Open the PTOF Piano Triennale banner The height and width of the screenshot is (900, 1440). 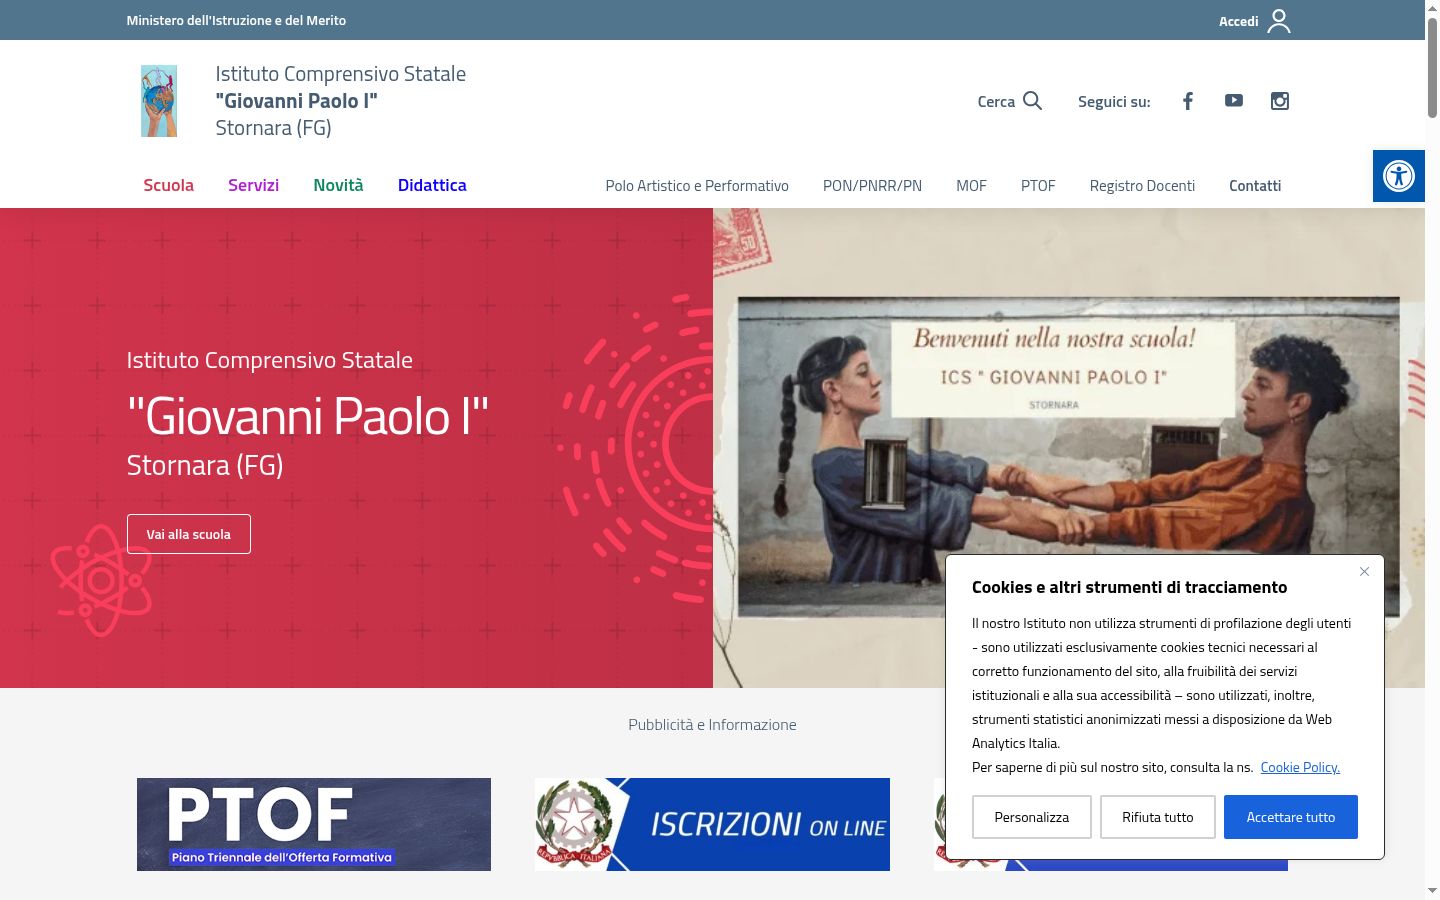click(x=314, y=824)
